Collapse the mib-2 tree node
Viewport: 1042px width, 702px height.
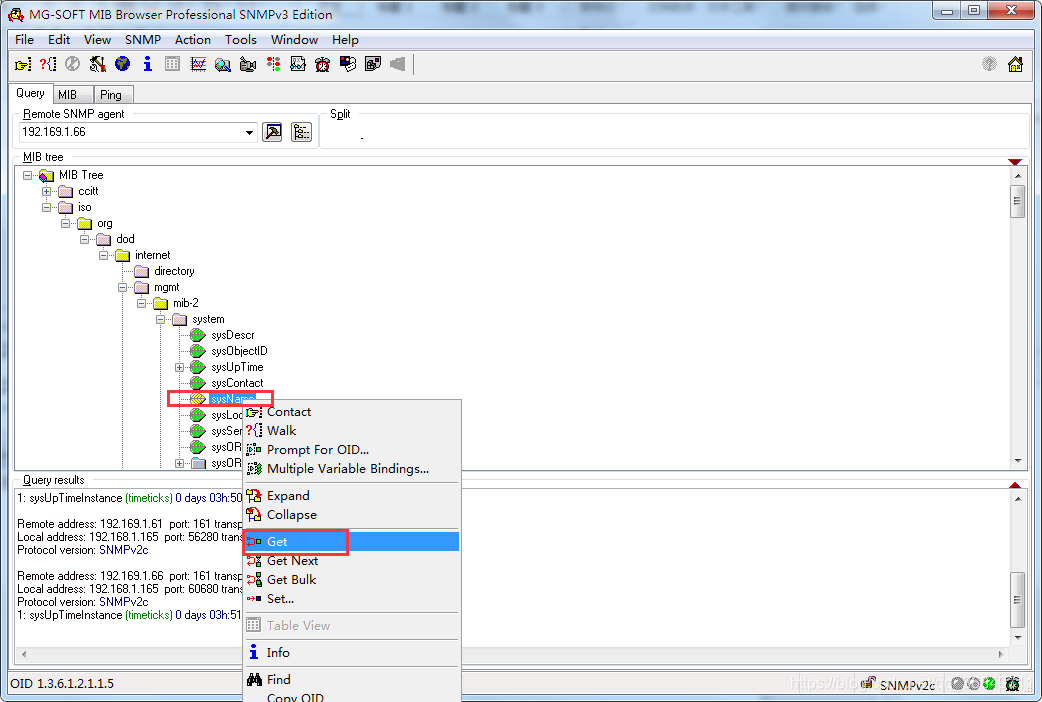(142, 303)
